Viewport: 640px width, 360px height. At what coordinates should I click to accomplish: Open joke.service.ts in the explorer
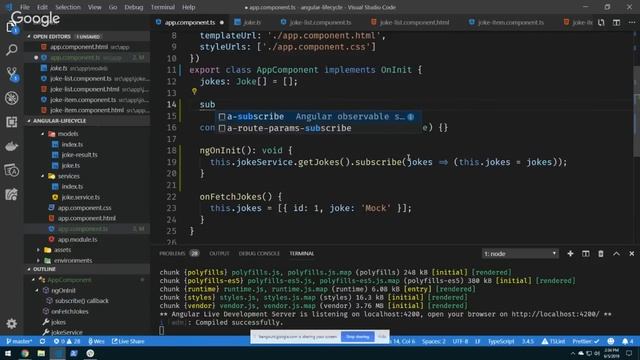81,197
